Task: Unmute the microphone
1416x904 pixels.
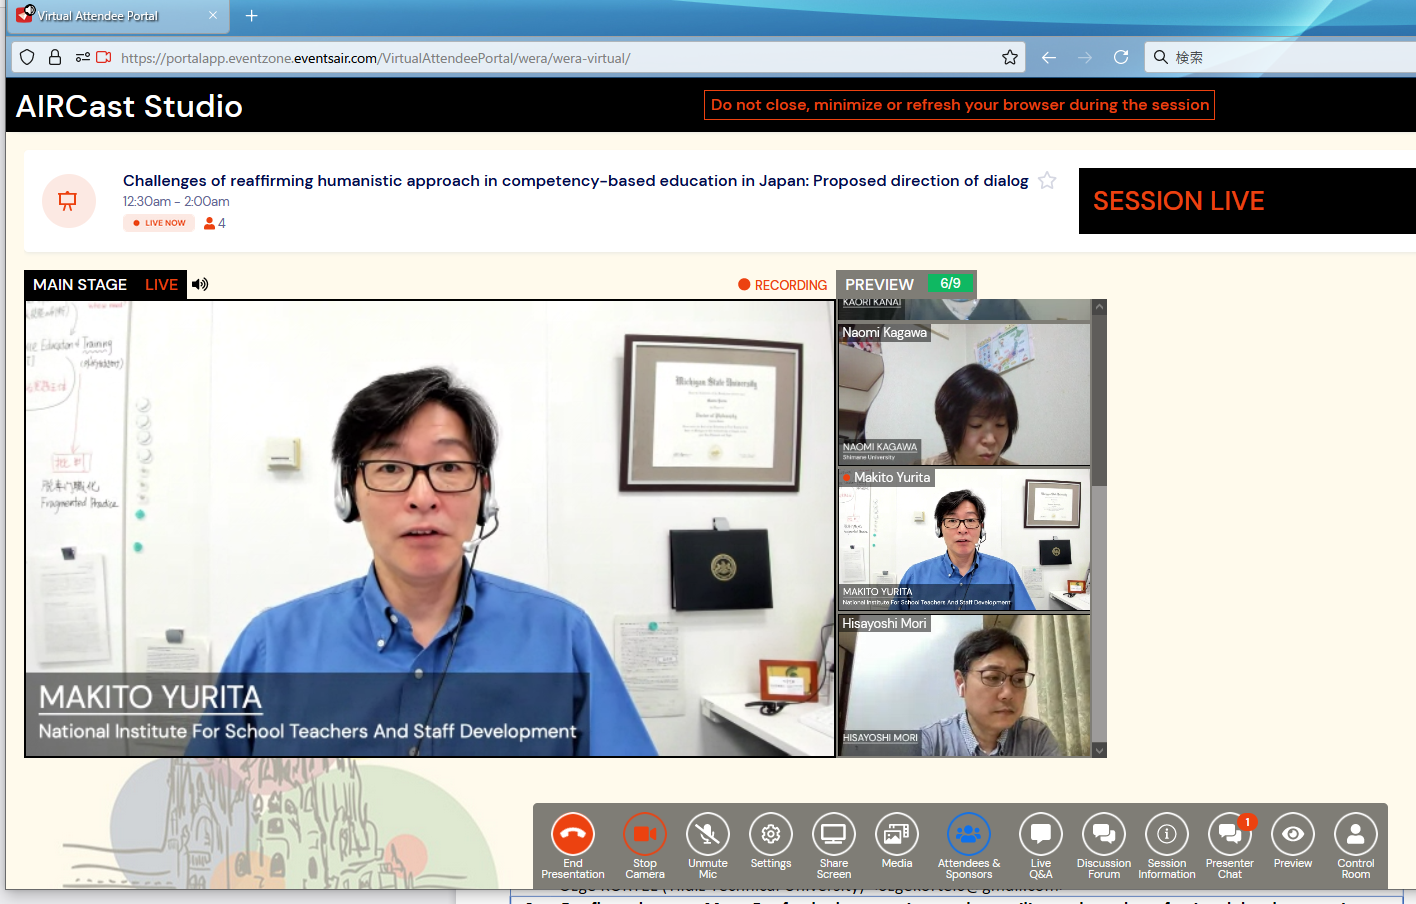Action: pos(708,834)
